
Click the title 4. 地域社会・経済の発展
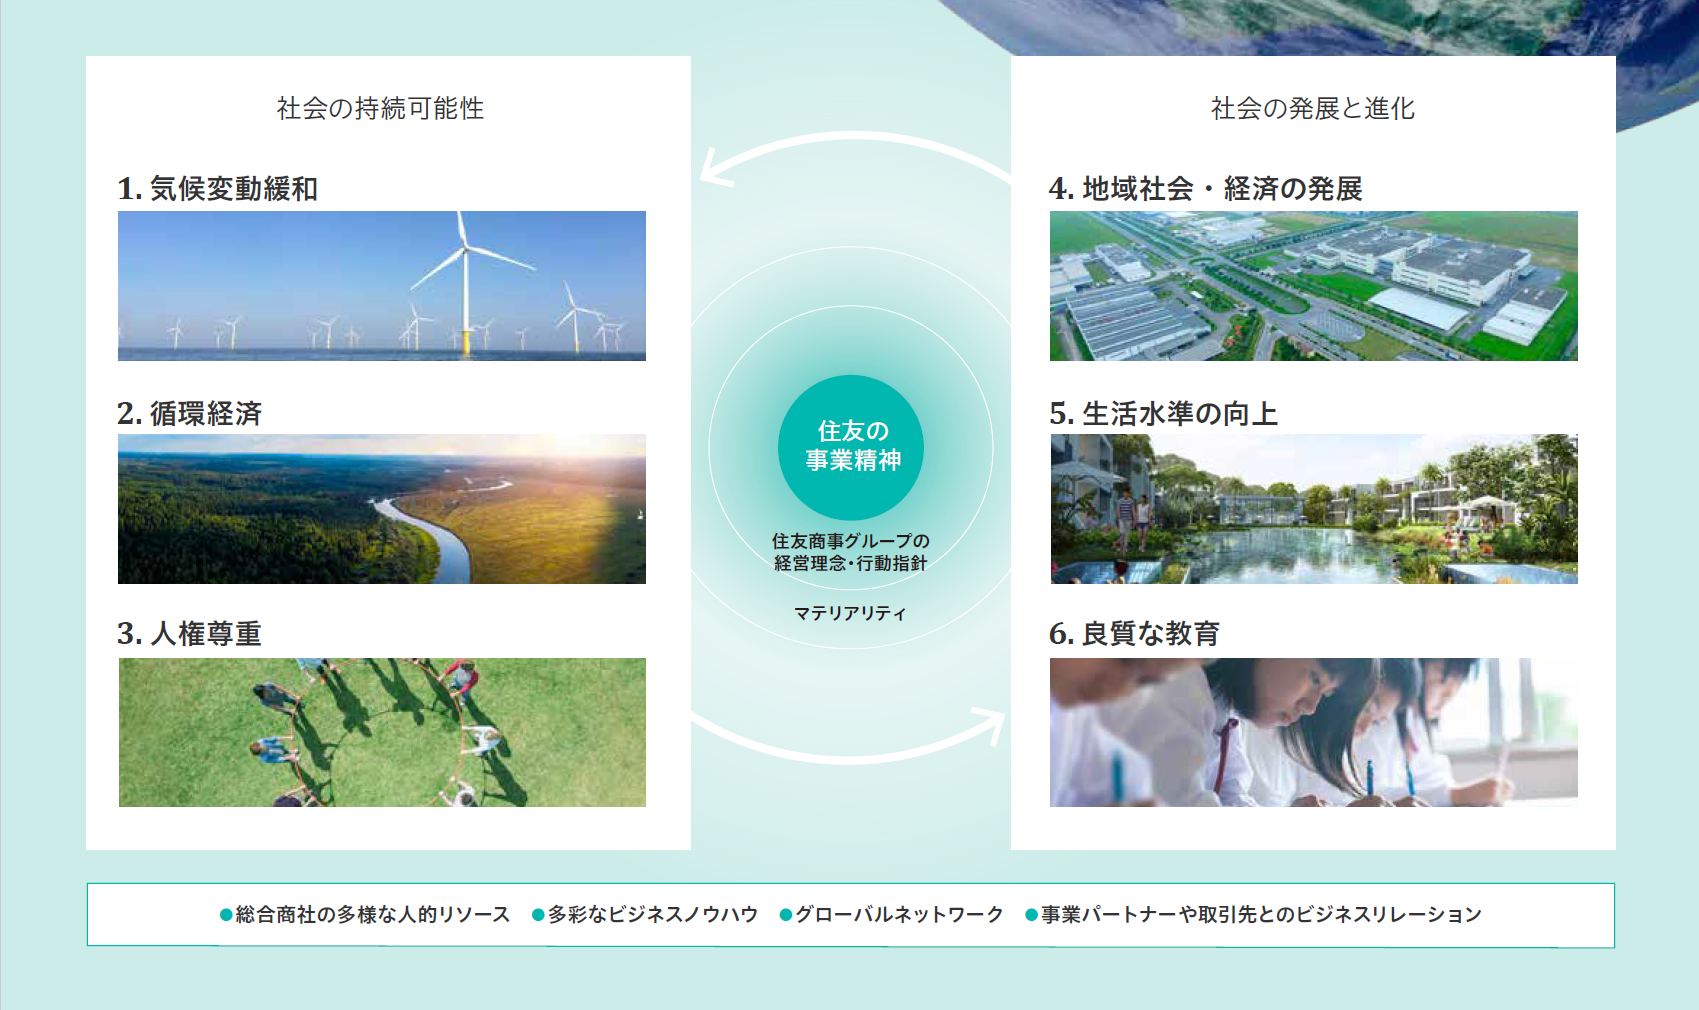click(x=1206, y=188)
